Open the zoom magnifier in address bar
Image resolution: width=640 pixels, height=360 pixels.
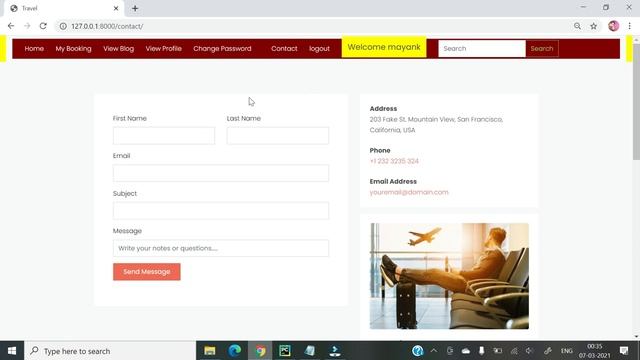click(x=577, y=26)
